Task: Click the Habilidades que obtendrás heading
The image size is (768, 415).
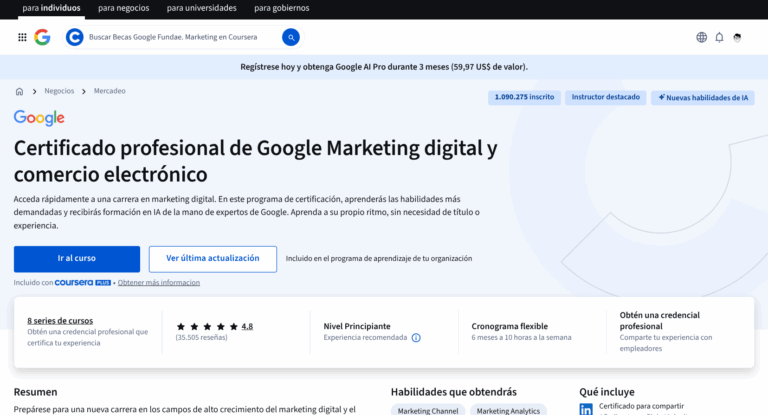Action: point(454,392)
